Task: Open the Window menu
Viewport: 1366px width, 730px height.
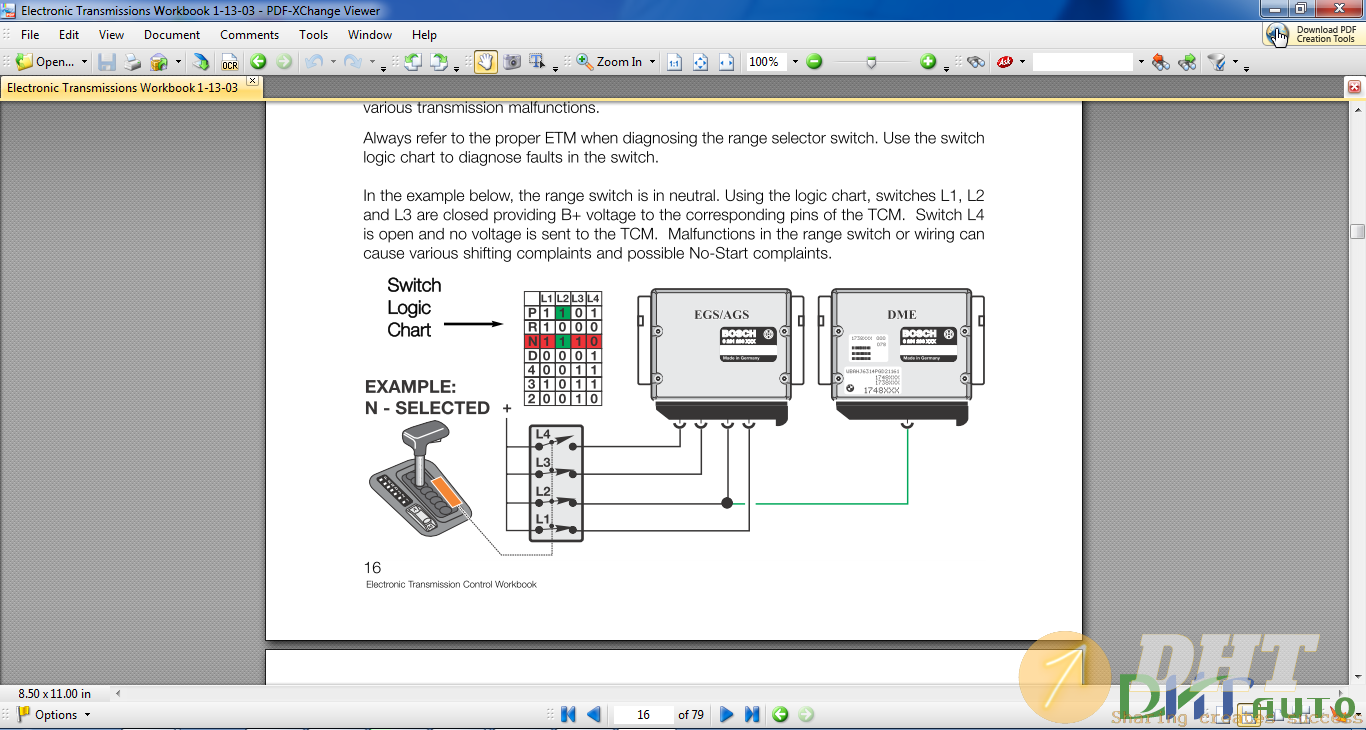Action: [x=370, y=35]
